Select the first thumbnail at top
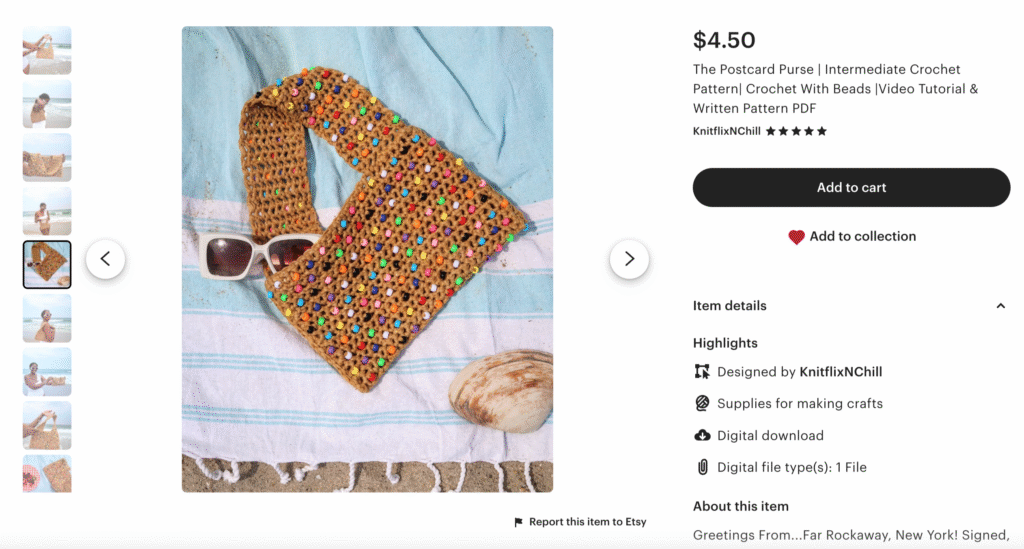 [x=47, y=50]
